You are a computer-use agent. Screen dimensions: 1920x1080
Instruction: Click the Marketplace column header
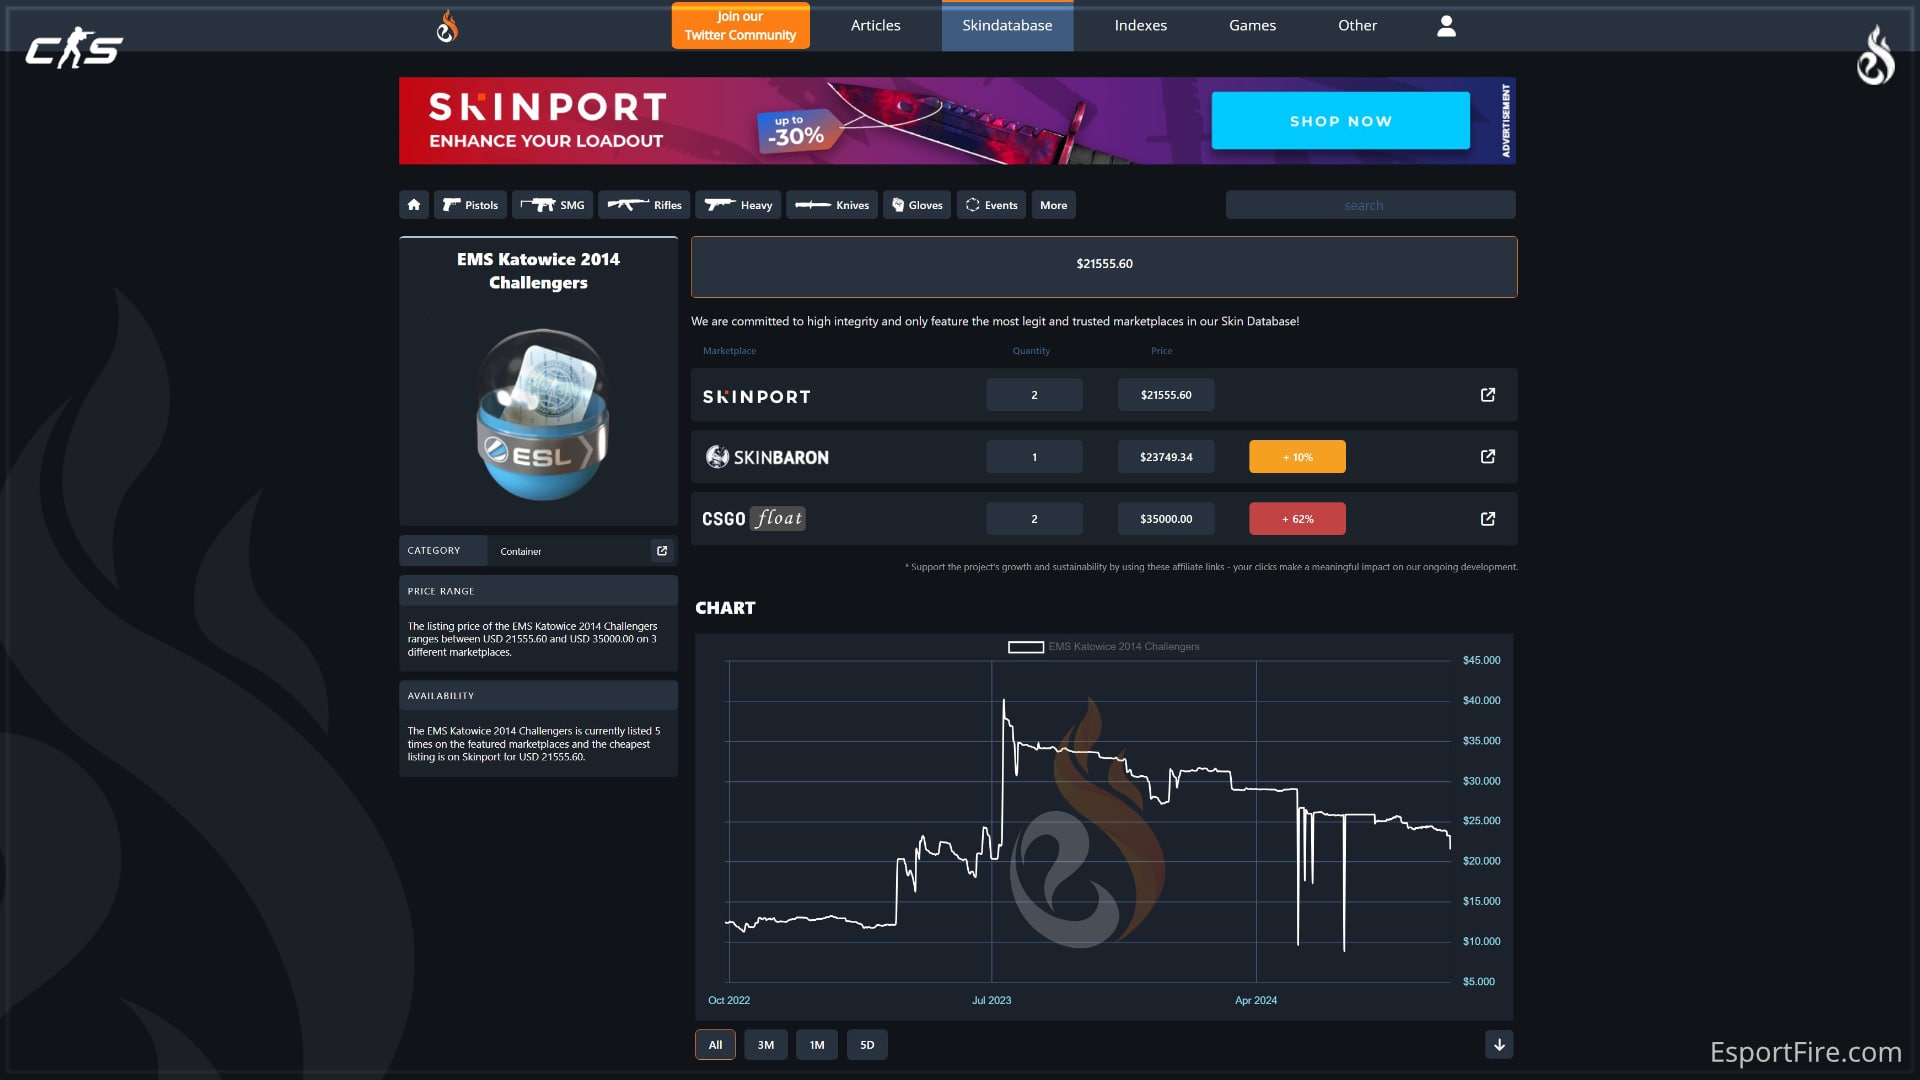[x=729, y=351]
